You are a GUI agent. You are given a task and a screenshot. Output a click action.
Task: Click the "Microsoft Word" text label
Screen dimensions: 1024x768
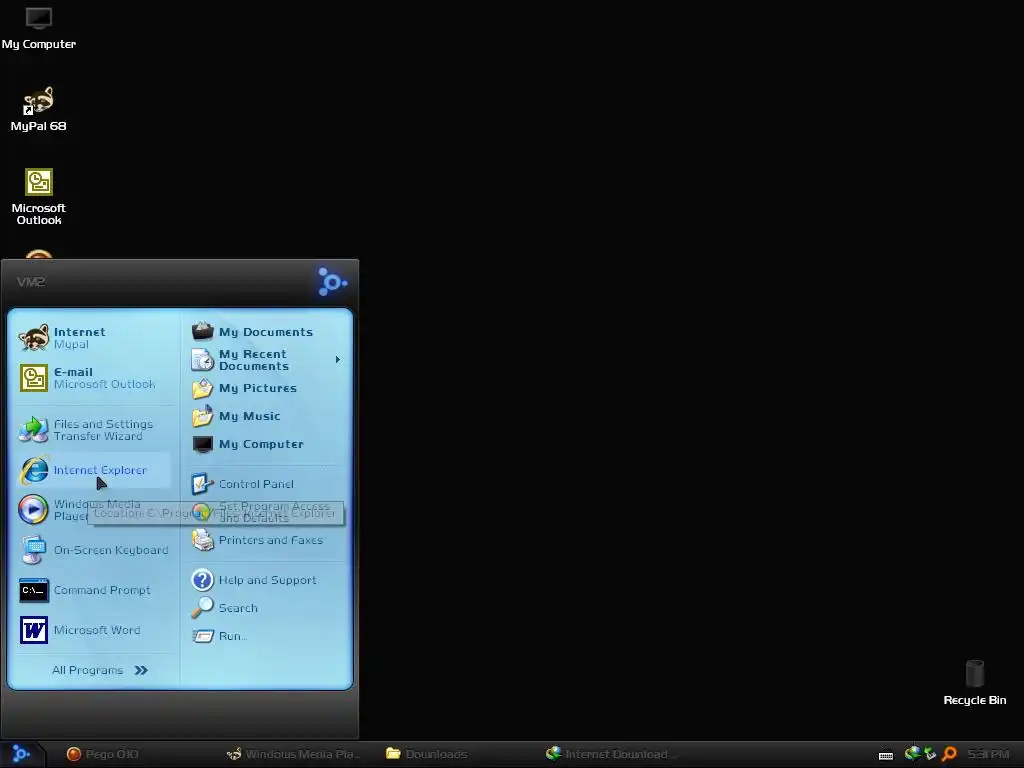97,630
